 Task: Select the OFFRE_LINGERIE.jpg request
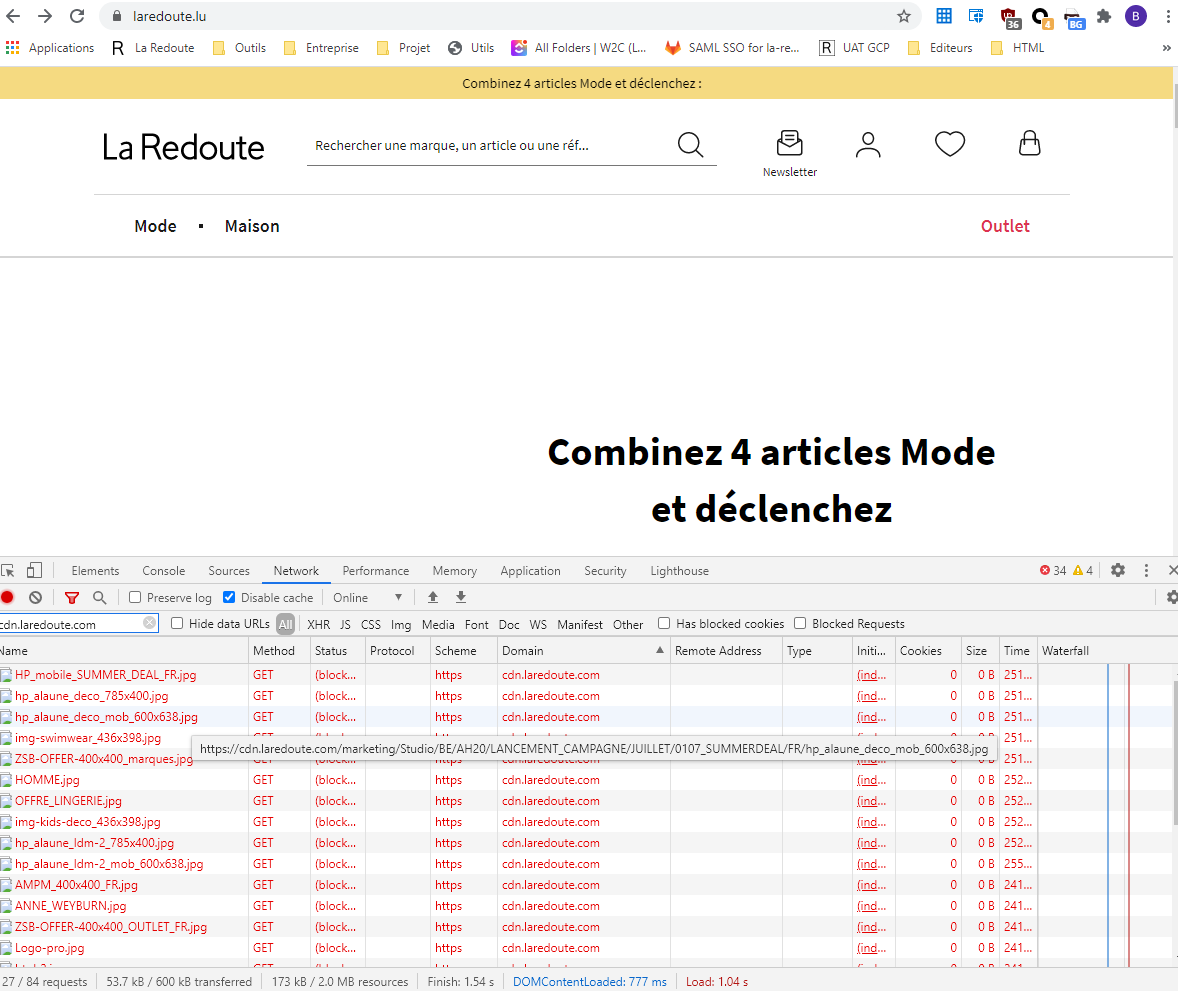click(x=68, y=801)
